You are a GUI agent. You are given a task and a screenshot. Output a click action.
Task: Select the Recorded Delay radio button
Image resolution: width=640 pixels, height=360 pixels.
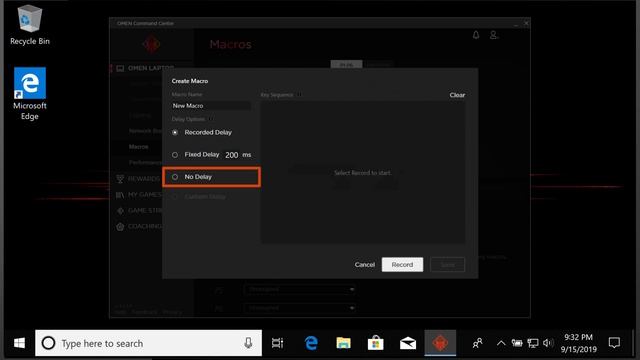175,132
